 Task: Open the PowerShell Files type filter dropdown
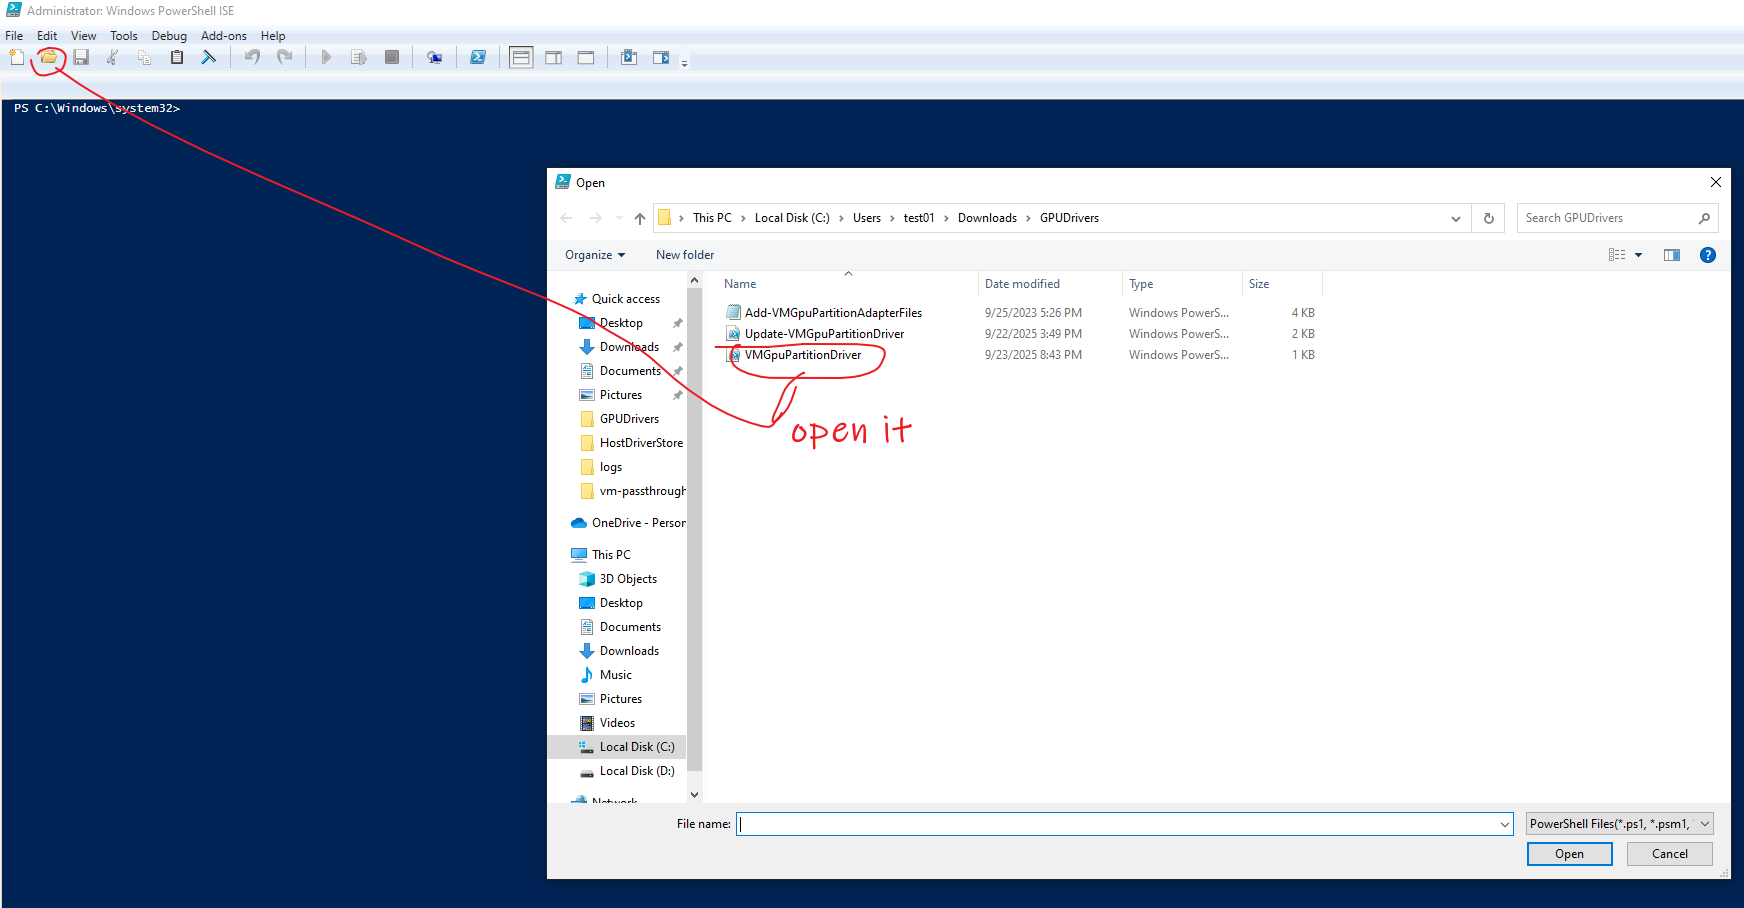(x=1620, y=824)
